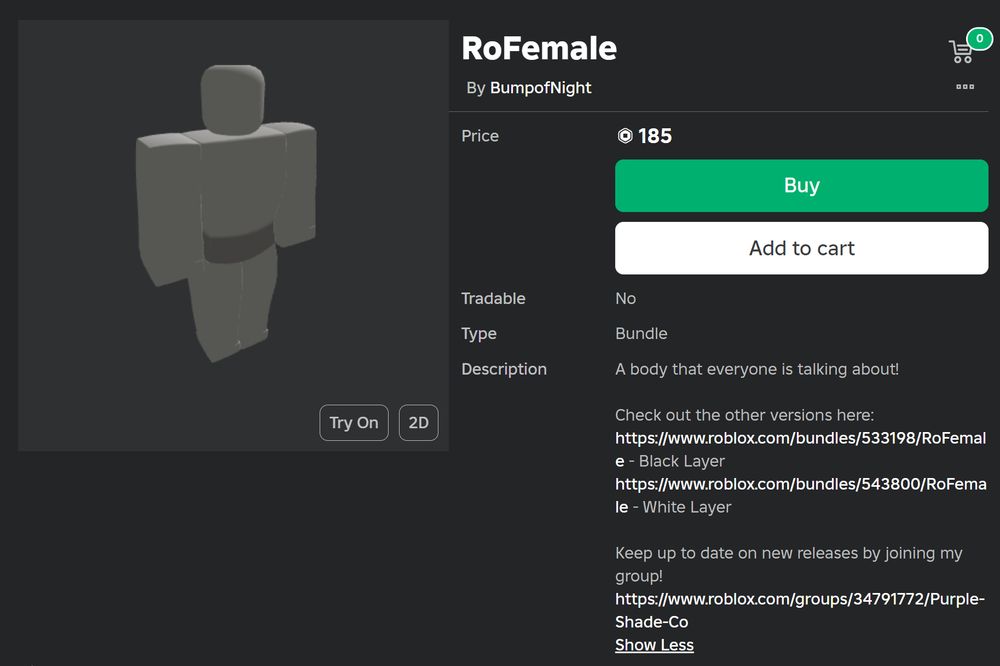Open the RoFemale Black Layer bundle link
The image size is (1000, 666).
coord(800,449)
